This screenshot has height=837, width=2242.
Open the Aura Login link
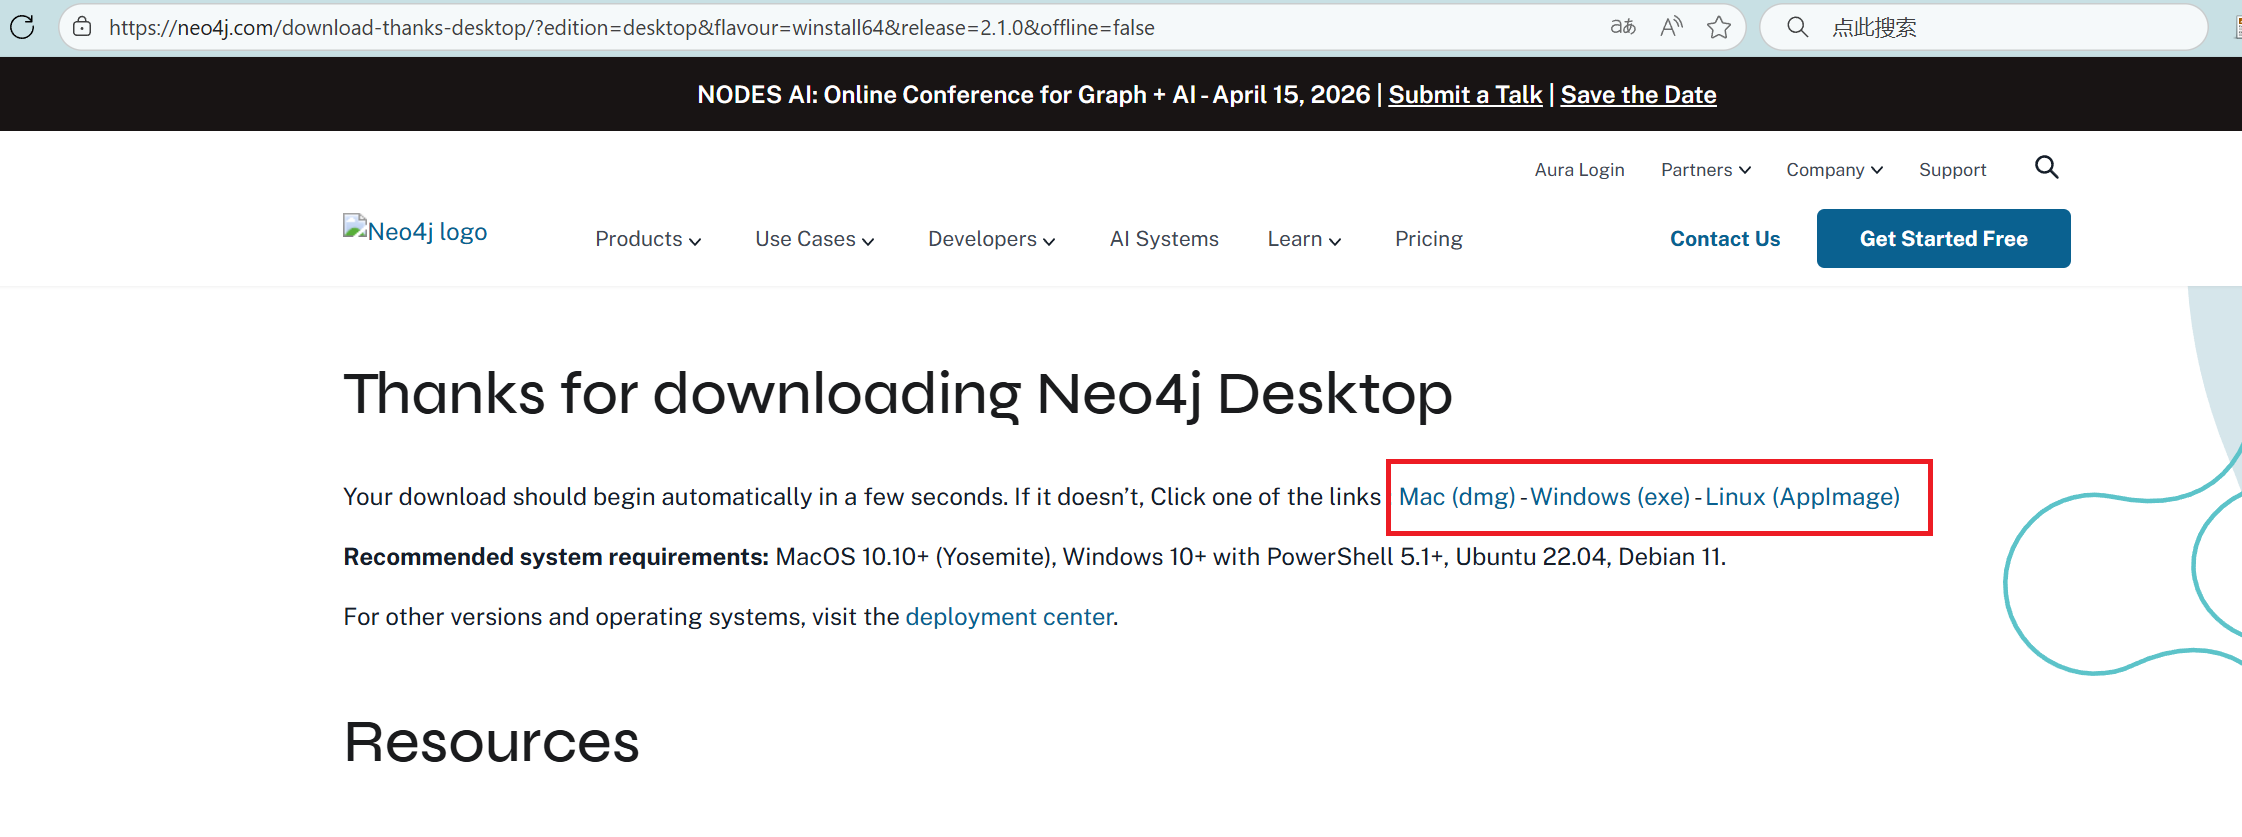(1579, 170)
